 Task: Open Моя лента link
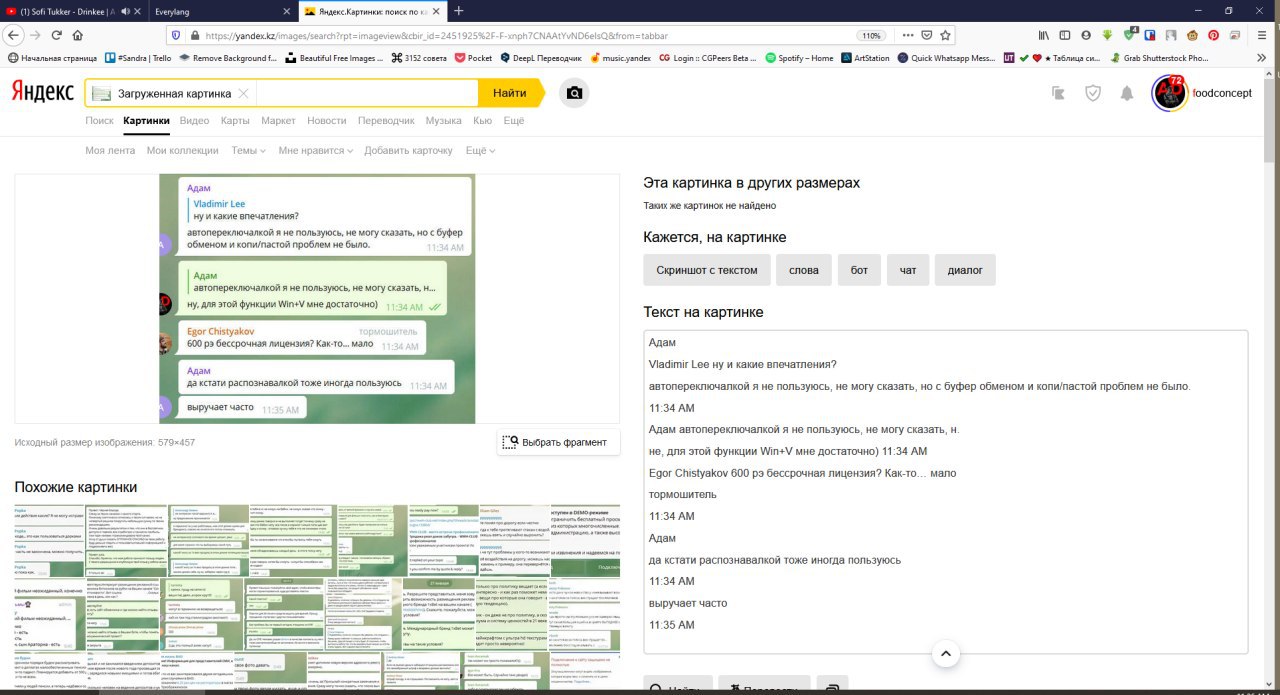pyautogui.click(x=110, y=151)
